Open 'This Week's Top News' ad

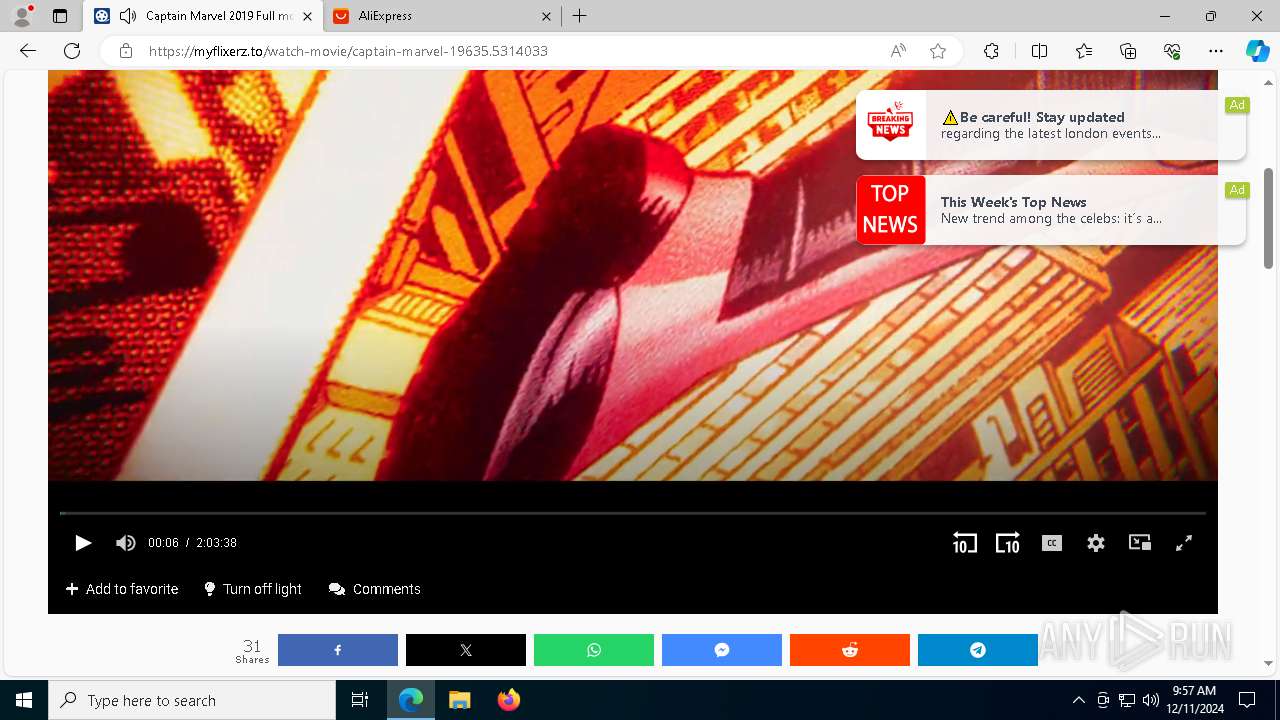click(1051, 210)
